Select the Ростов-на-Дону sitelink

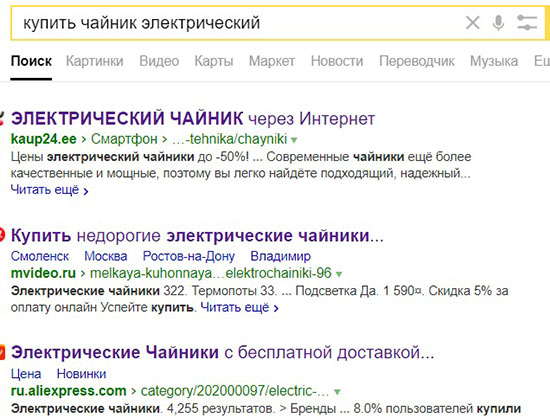point(189,256)
